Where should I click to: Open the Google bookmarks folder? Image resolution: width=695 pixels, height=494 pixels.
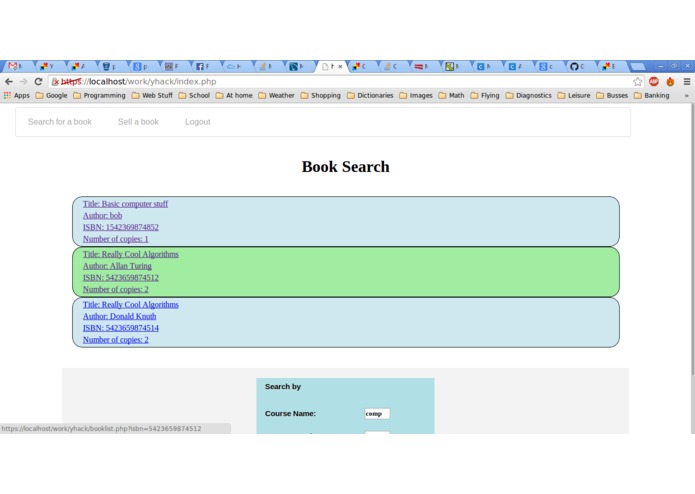coord(51,95)
